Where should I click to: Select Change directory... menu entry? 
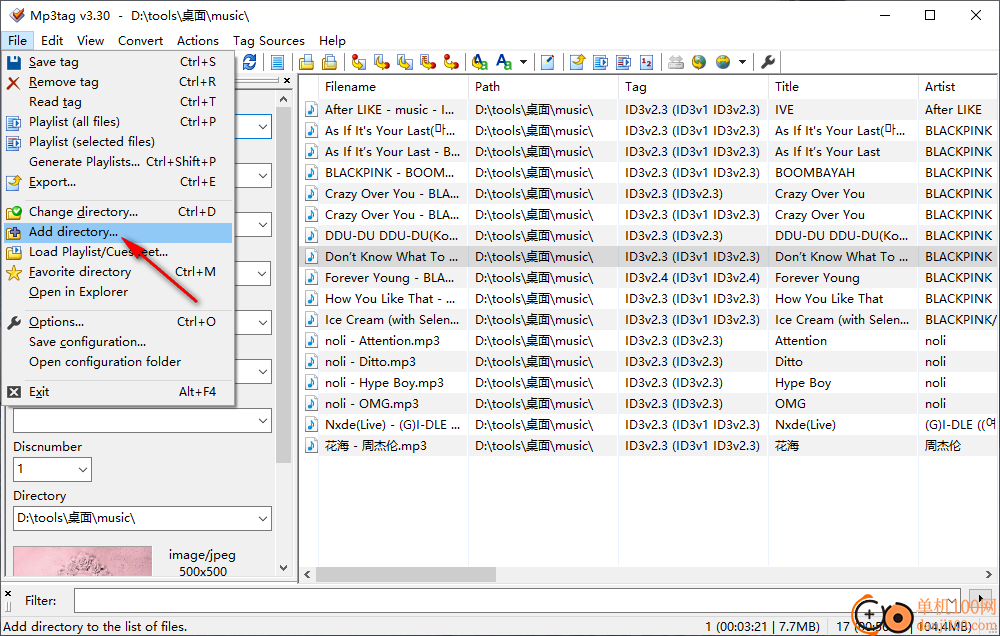pyautogui.click(x=119, y=212)
